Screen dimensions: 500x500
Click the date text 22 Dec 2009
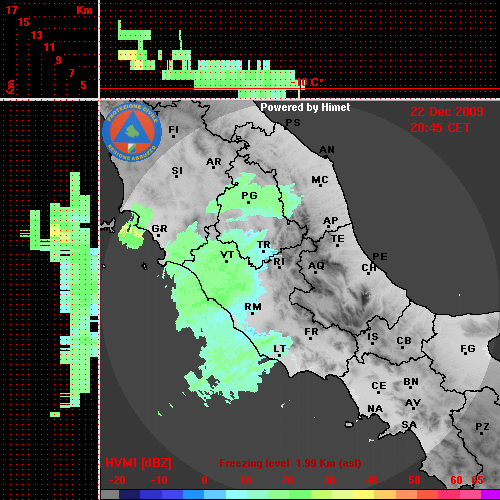click(447, 112)
